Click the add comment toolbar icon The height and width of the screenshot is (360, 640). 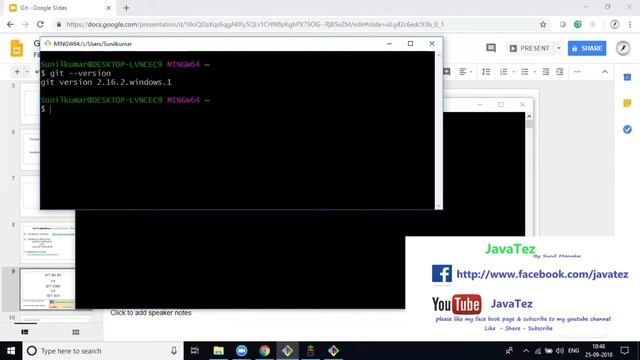(447, 72)
